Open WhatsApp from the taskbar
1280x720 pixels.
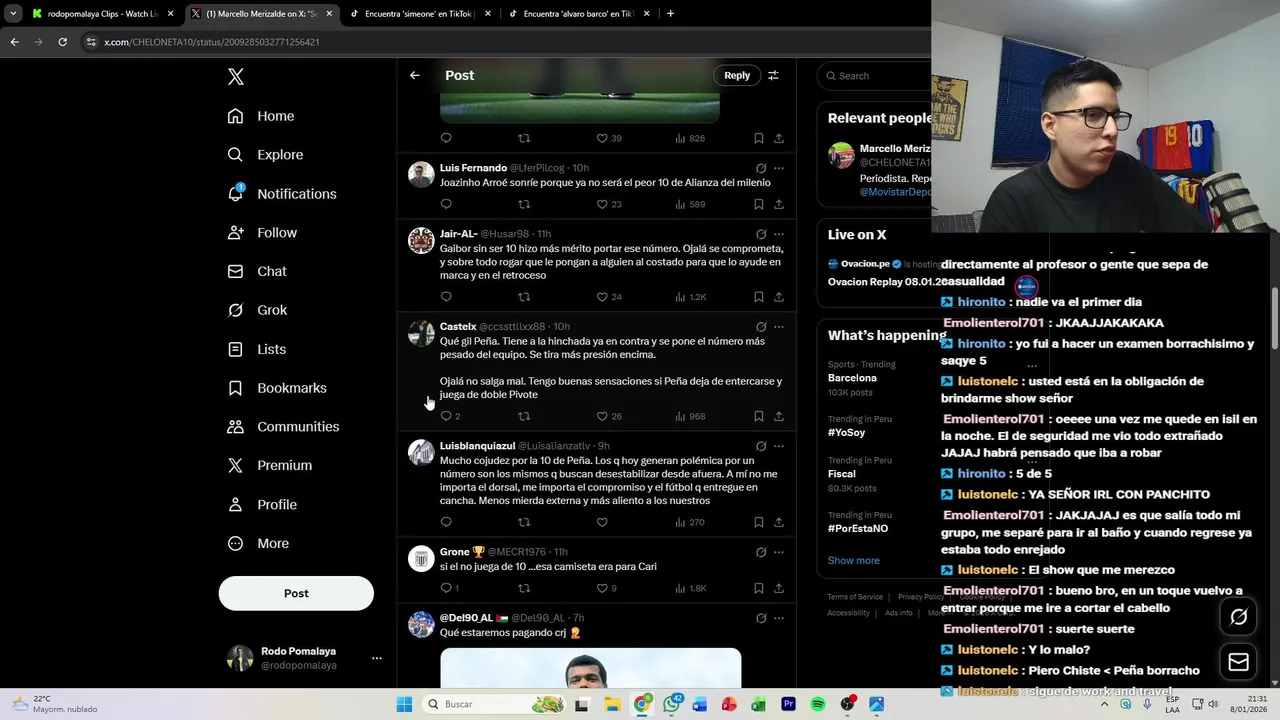[671, 704]
